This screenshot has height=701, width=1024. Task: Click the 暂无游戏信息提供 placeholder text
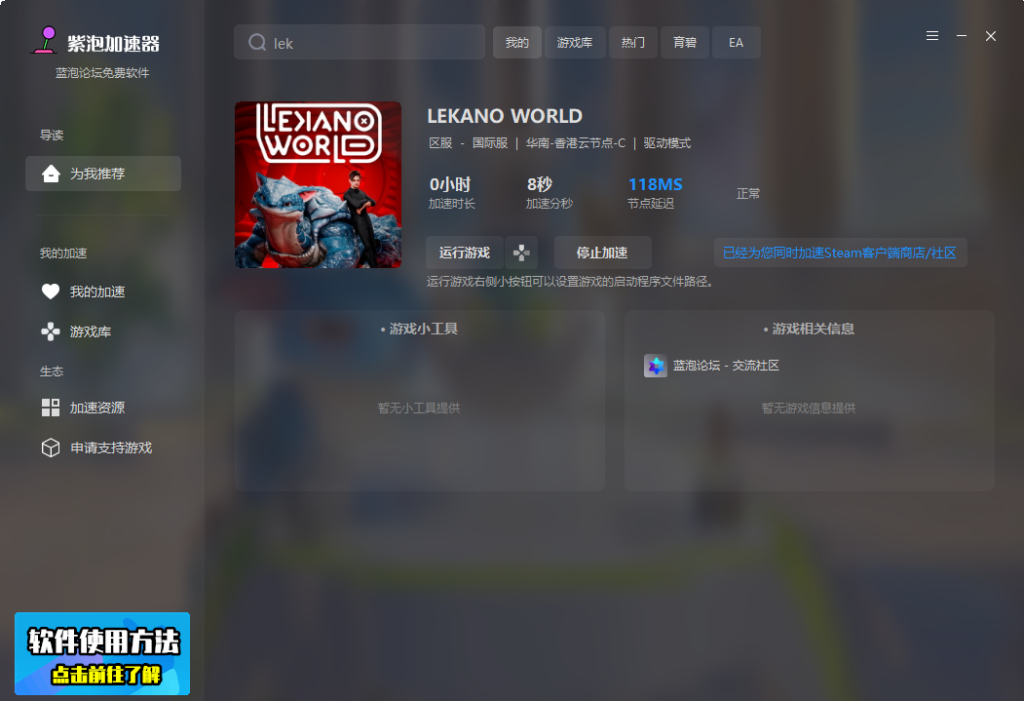[x=808, y=408]
